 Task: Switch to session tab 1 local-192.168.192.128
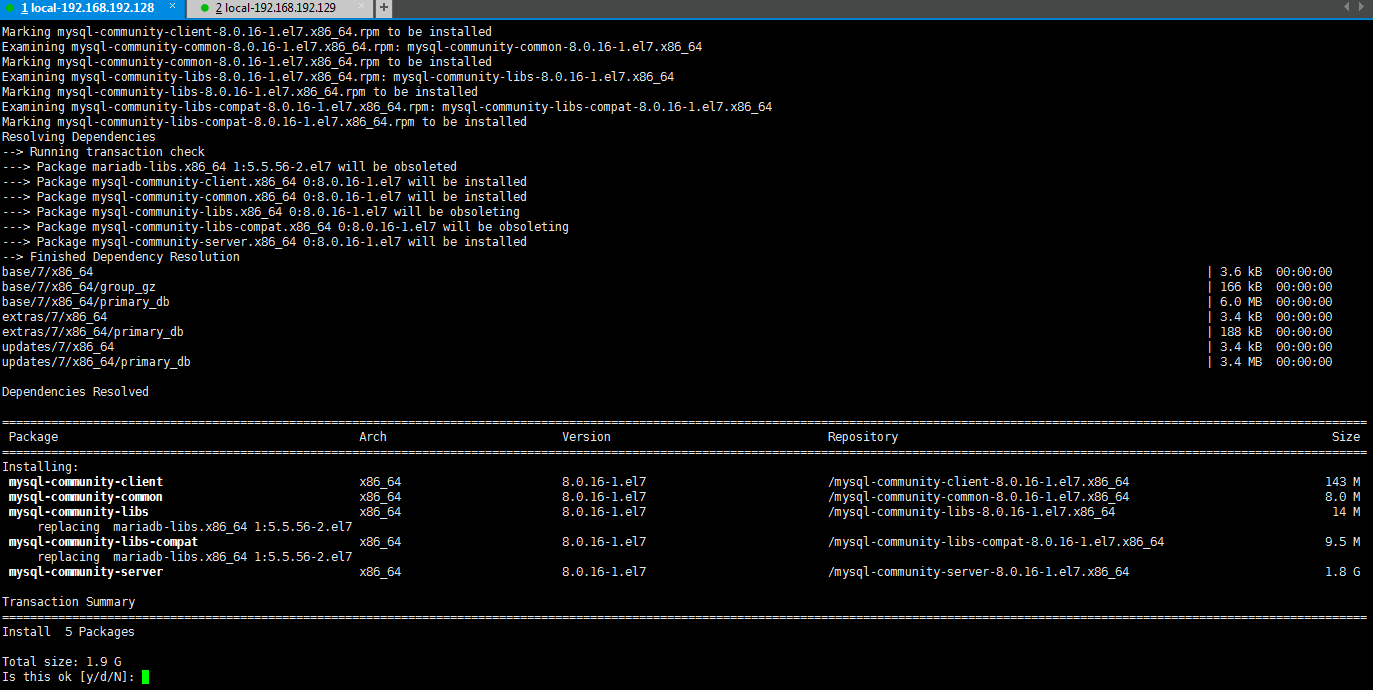pyautogui.click(x=87, y=8)
